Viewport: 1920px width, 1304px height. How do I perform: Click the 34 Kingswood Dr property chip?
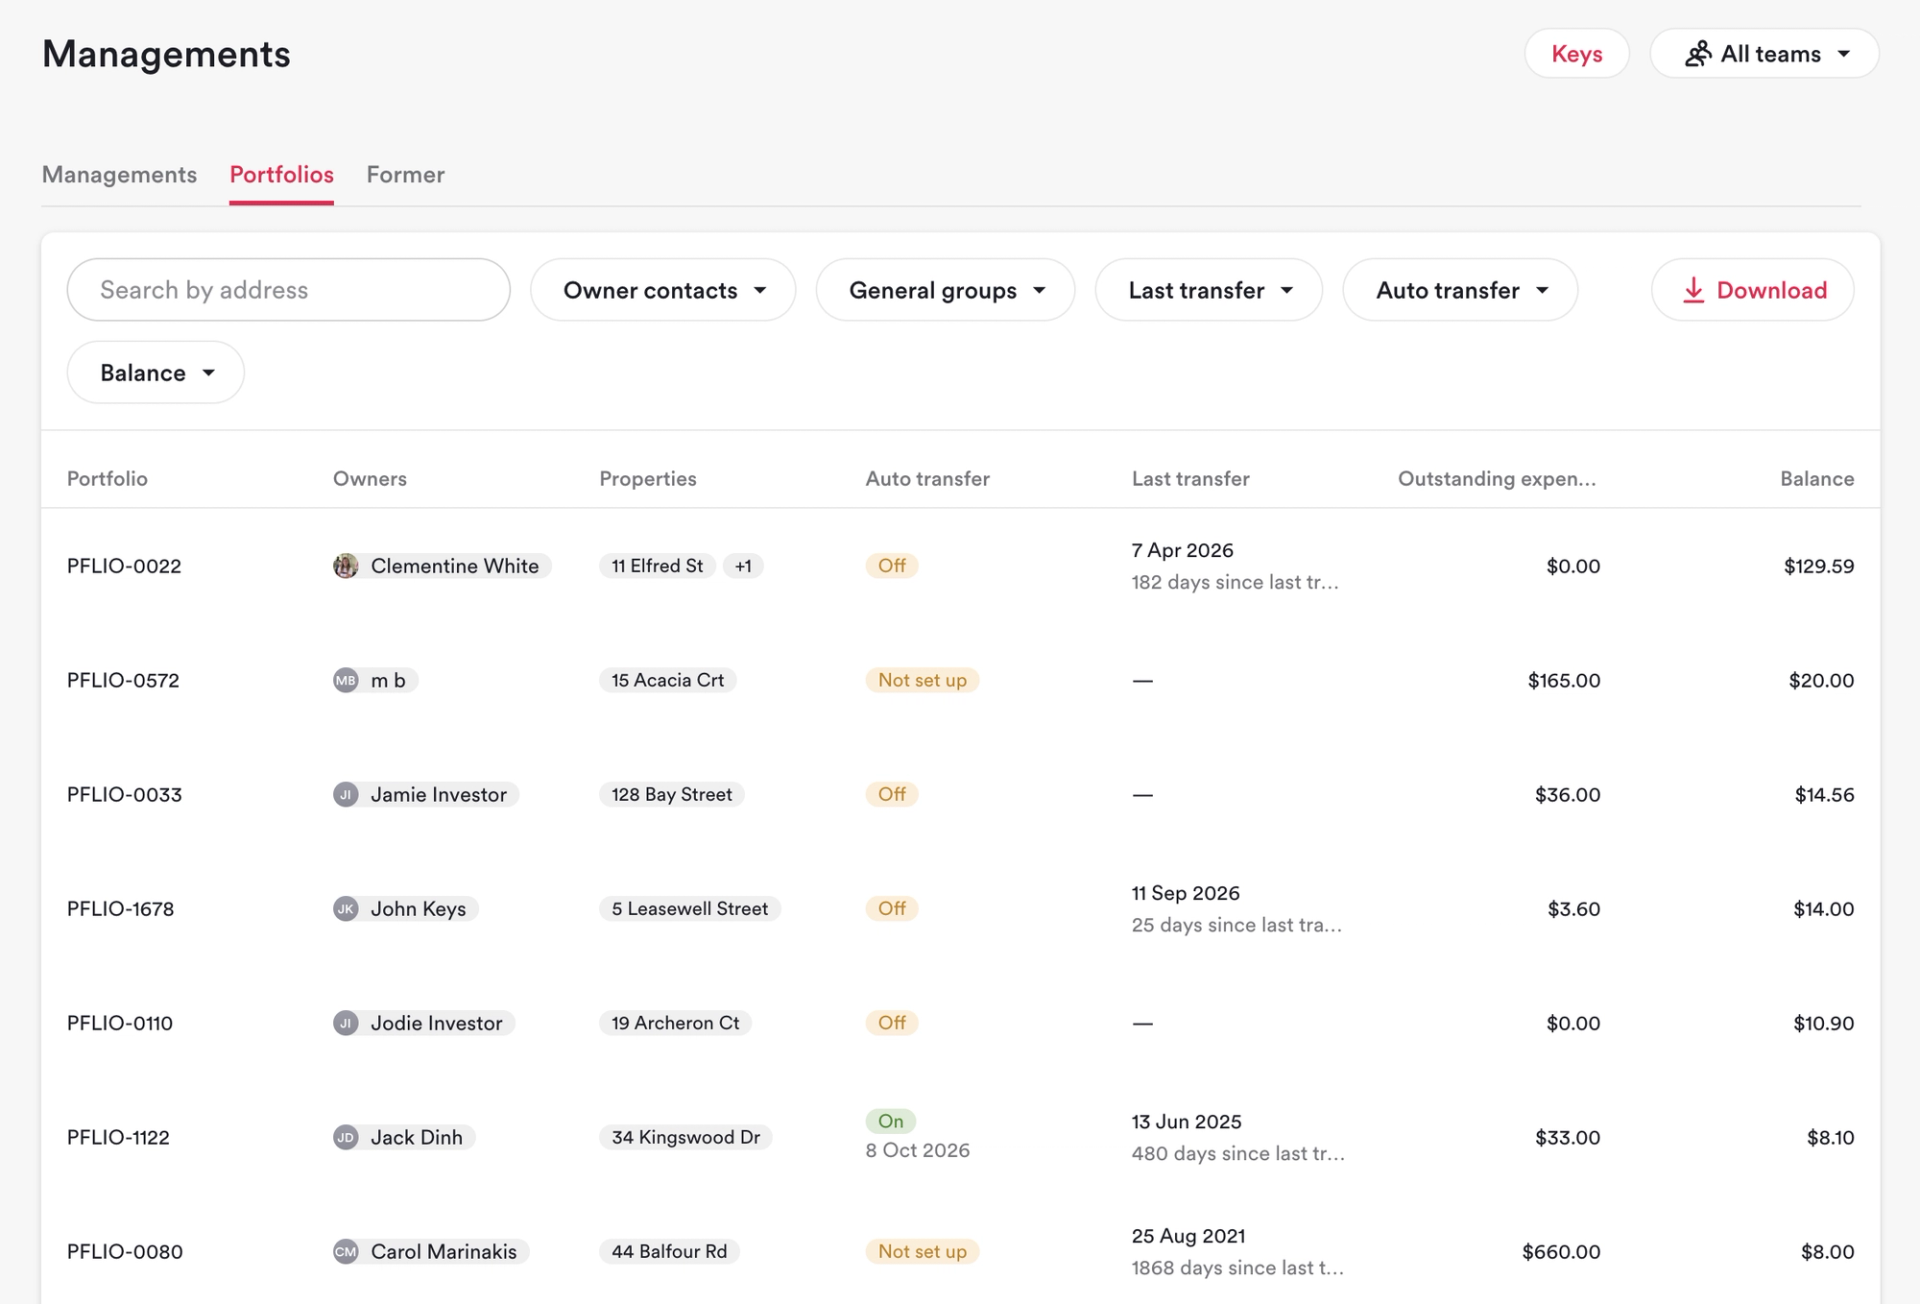pos(686,1137)
